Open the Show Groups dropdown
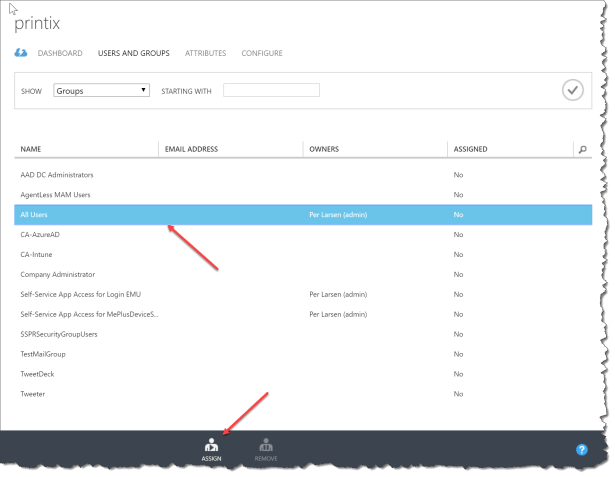 (101, 91)
